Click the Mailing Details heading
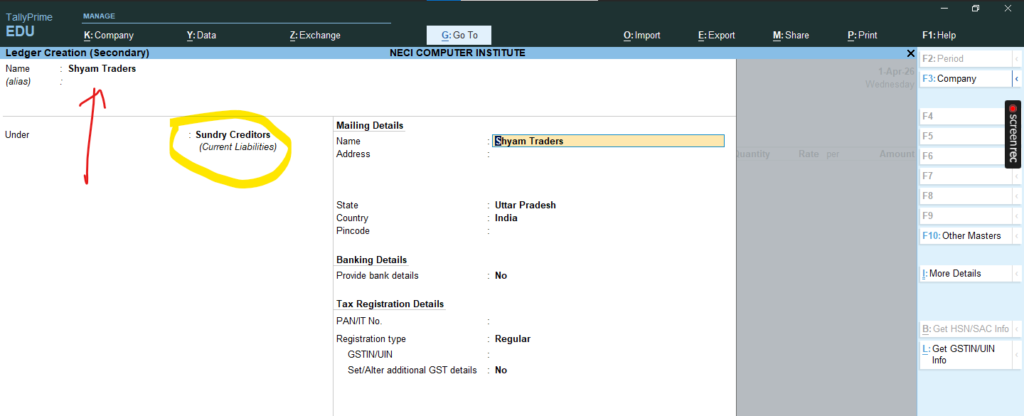Image resolution: width=1024 pixels, height=416 pixels. click(x=370, y=125)
